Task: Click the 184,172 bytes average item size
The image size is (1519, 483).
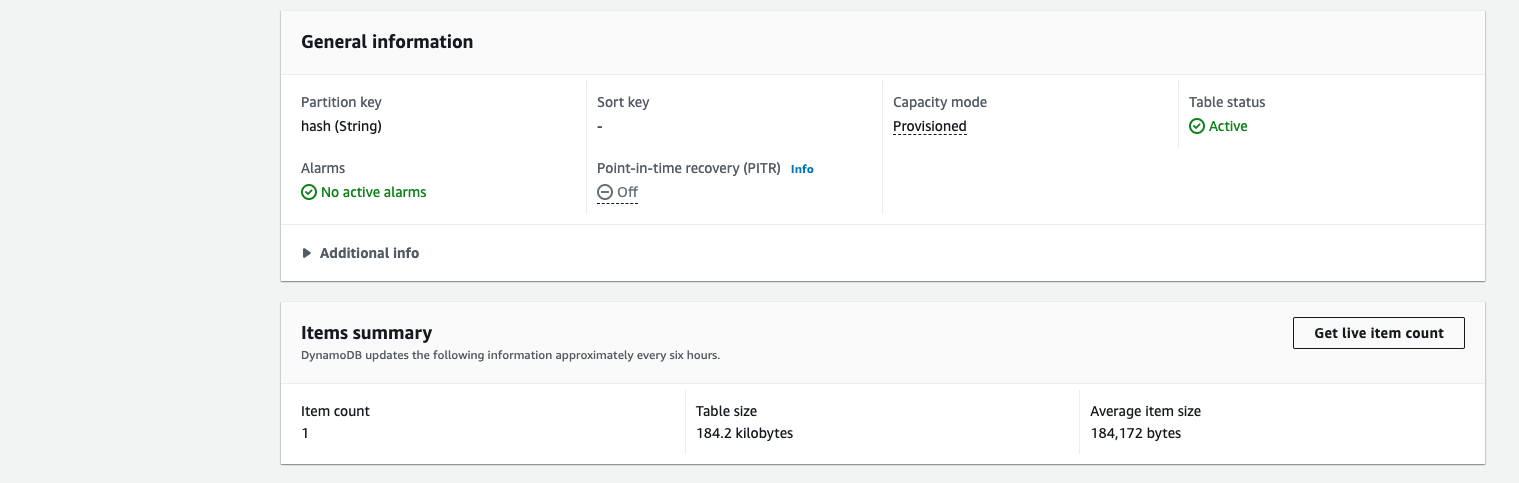Action: [x=1136, y=433]
